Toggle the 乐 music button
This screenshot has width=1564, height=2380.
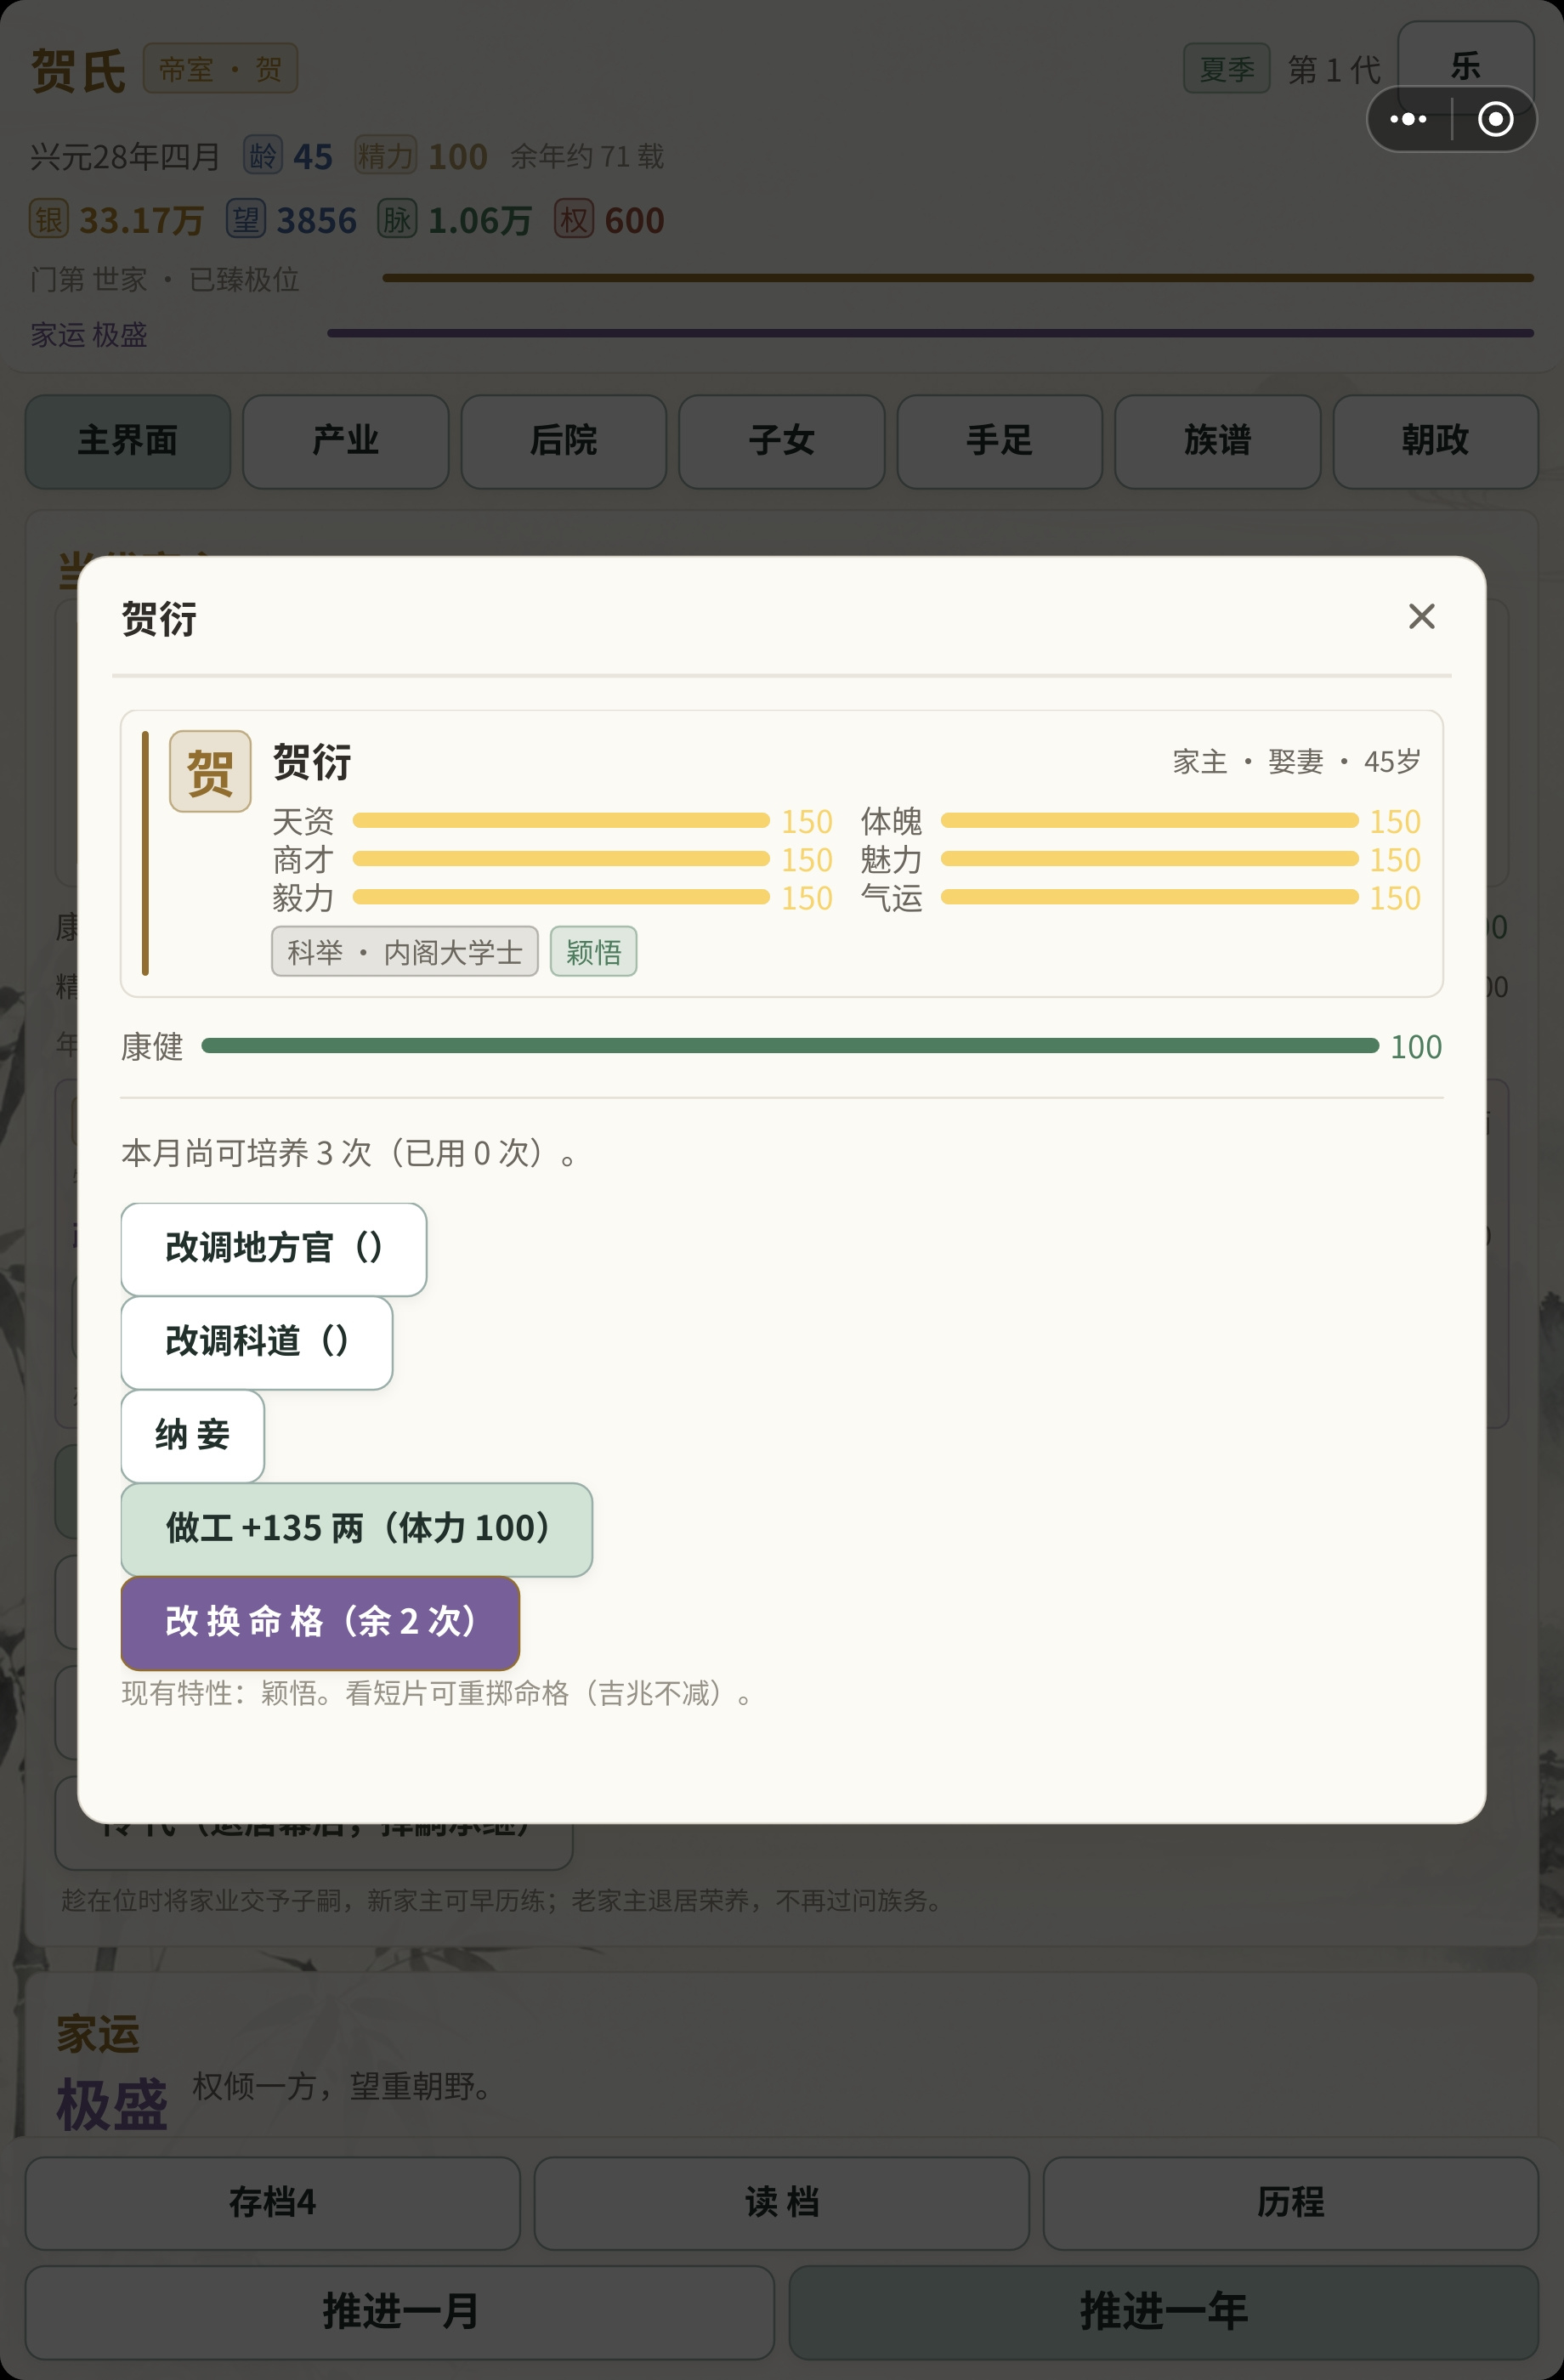point(1465,66)
